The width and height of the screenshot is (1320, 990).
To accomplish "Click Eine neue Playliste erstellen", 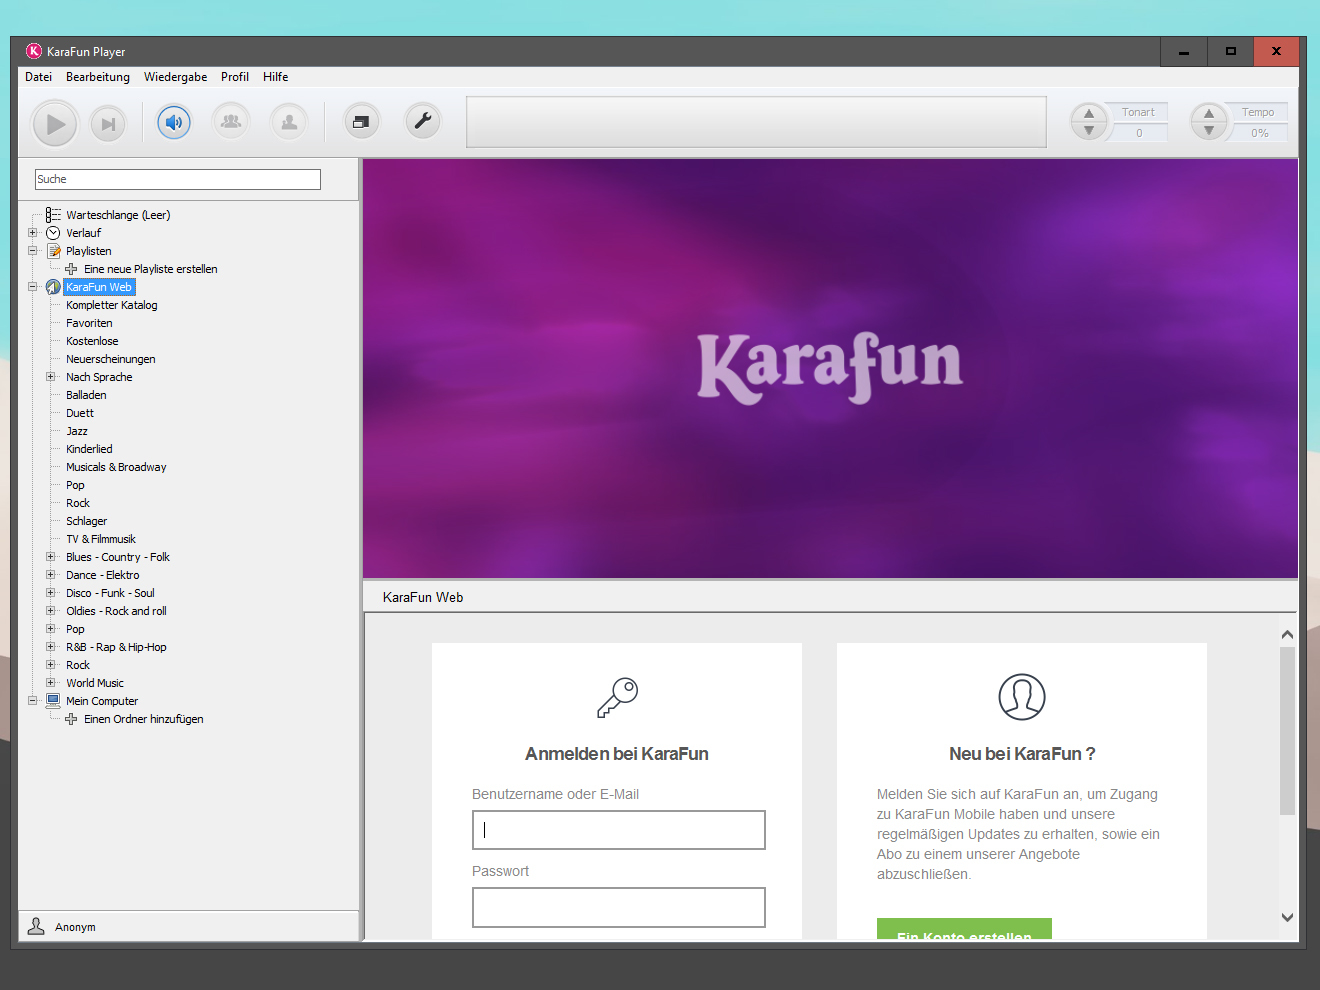I will coord(150,269).
